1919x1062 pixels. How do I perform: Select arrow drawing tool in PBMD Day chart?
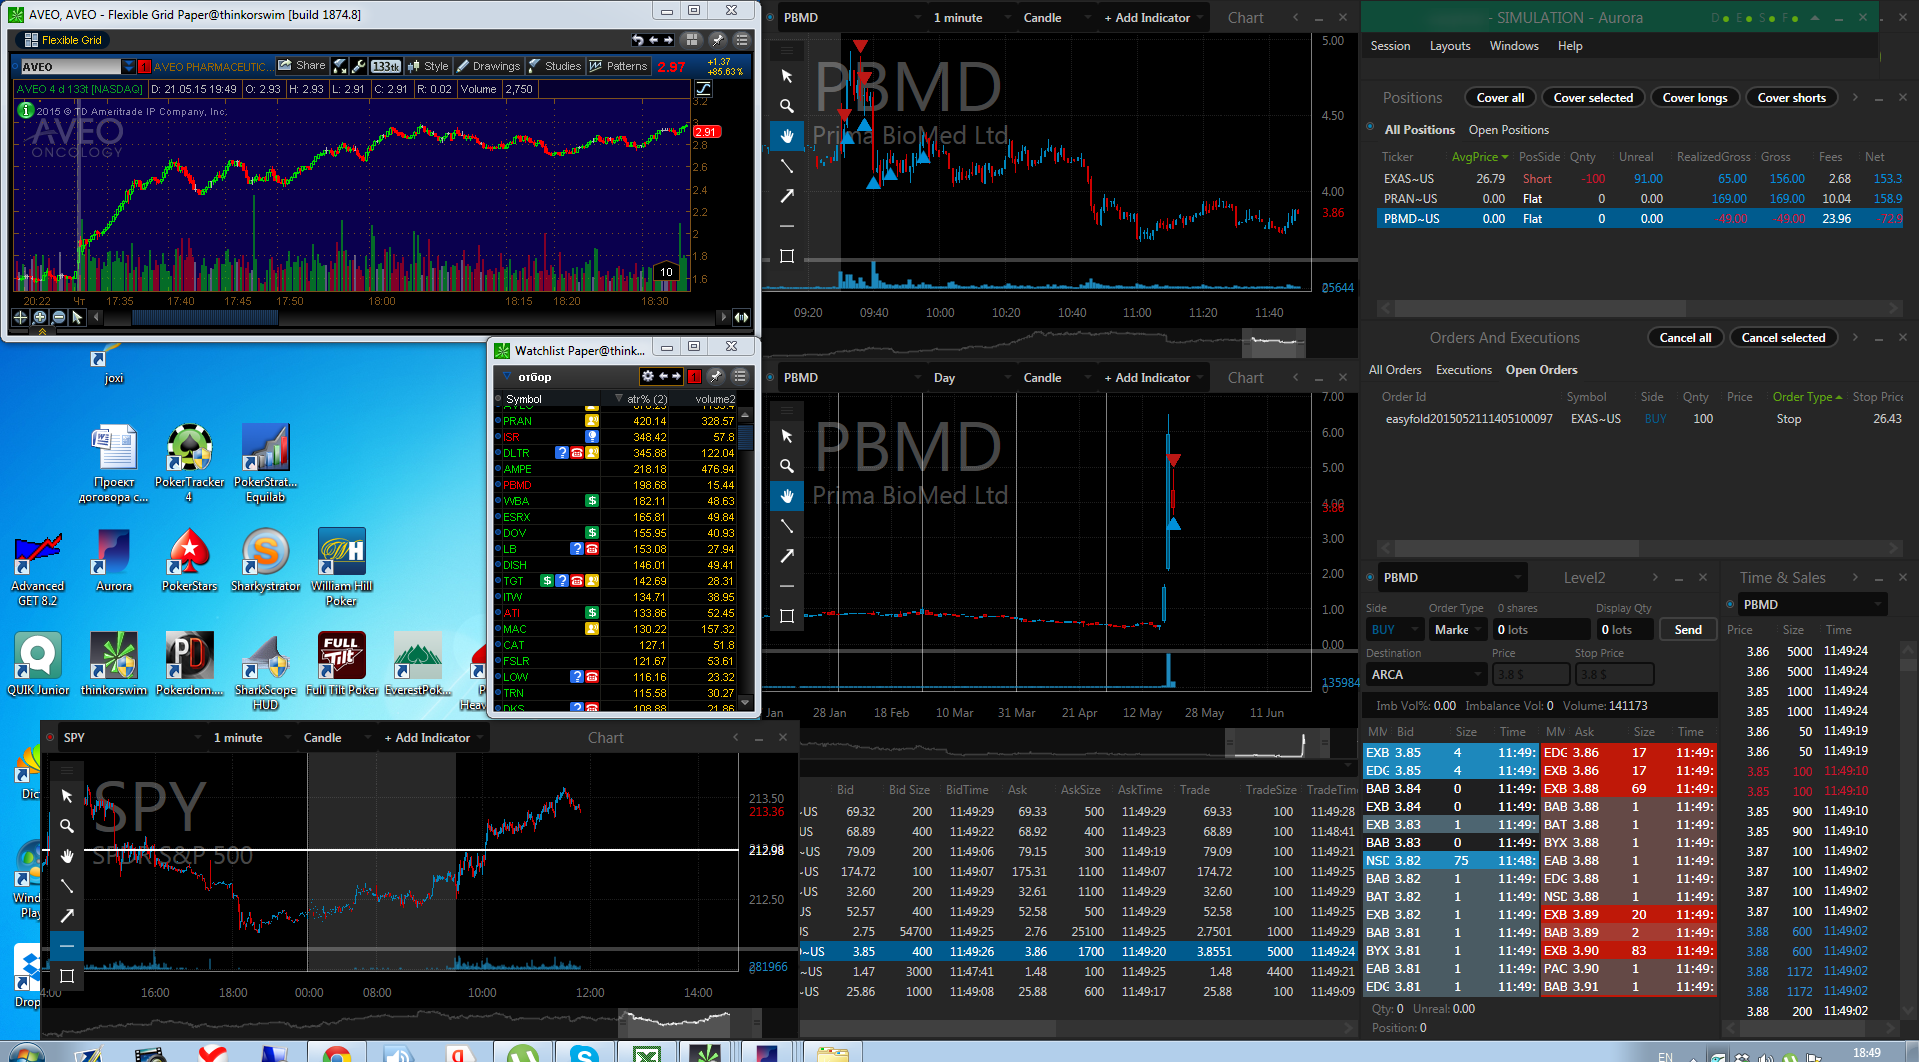[787, 556]
